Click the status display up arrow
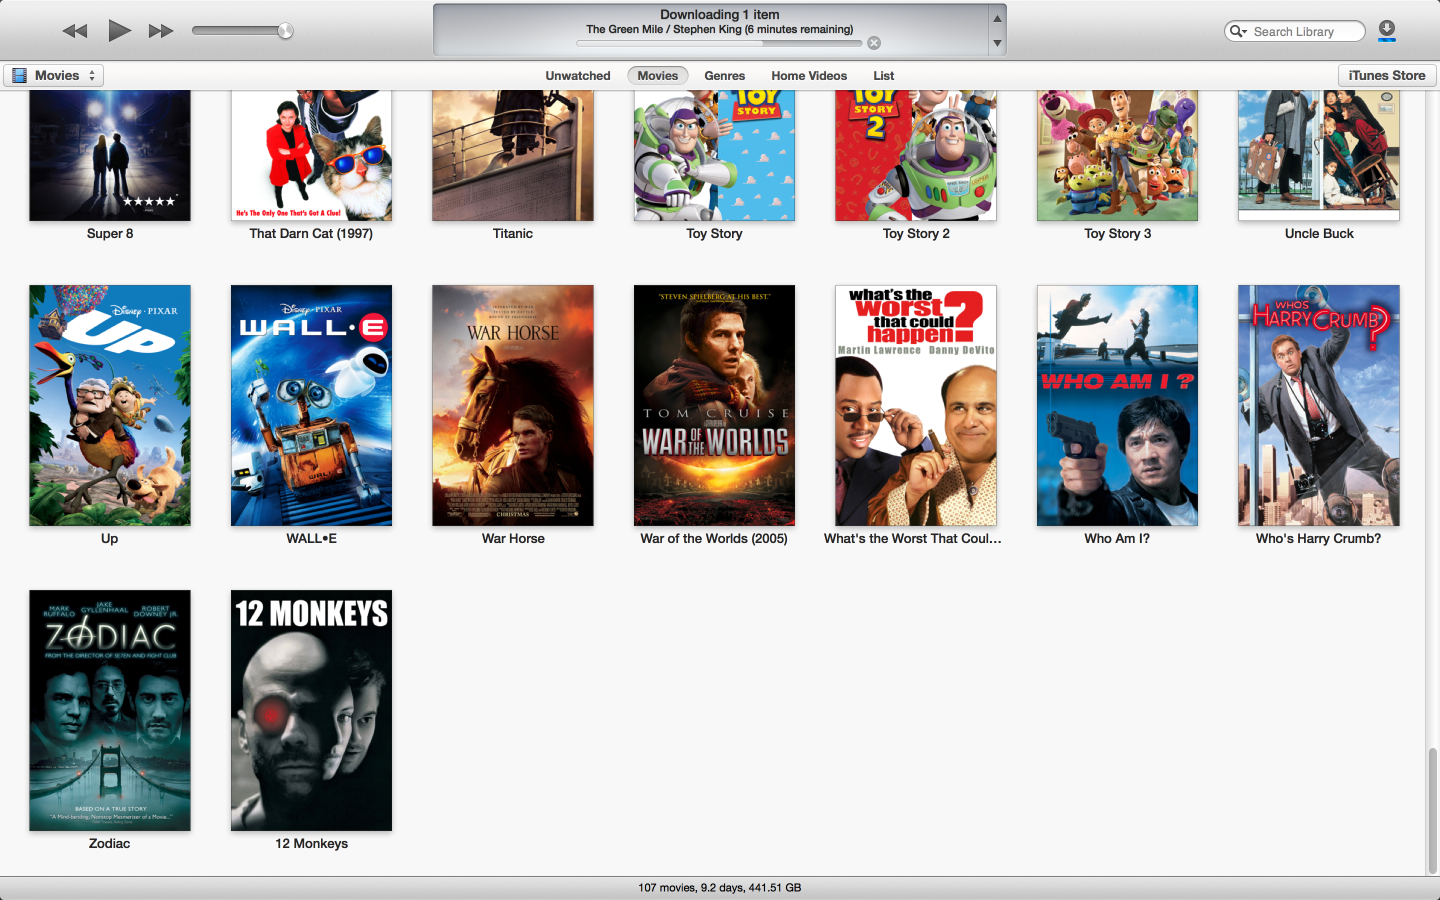This screenshot has height=900, width=1440. pos(997,18)
